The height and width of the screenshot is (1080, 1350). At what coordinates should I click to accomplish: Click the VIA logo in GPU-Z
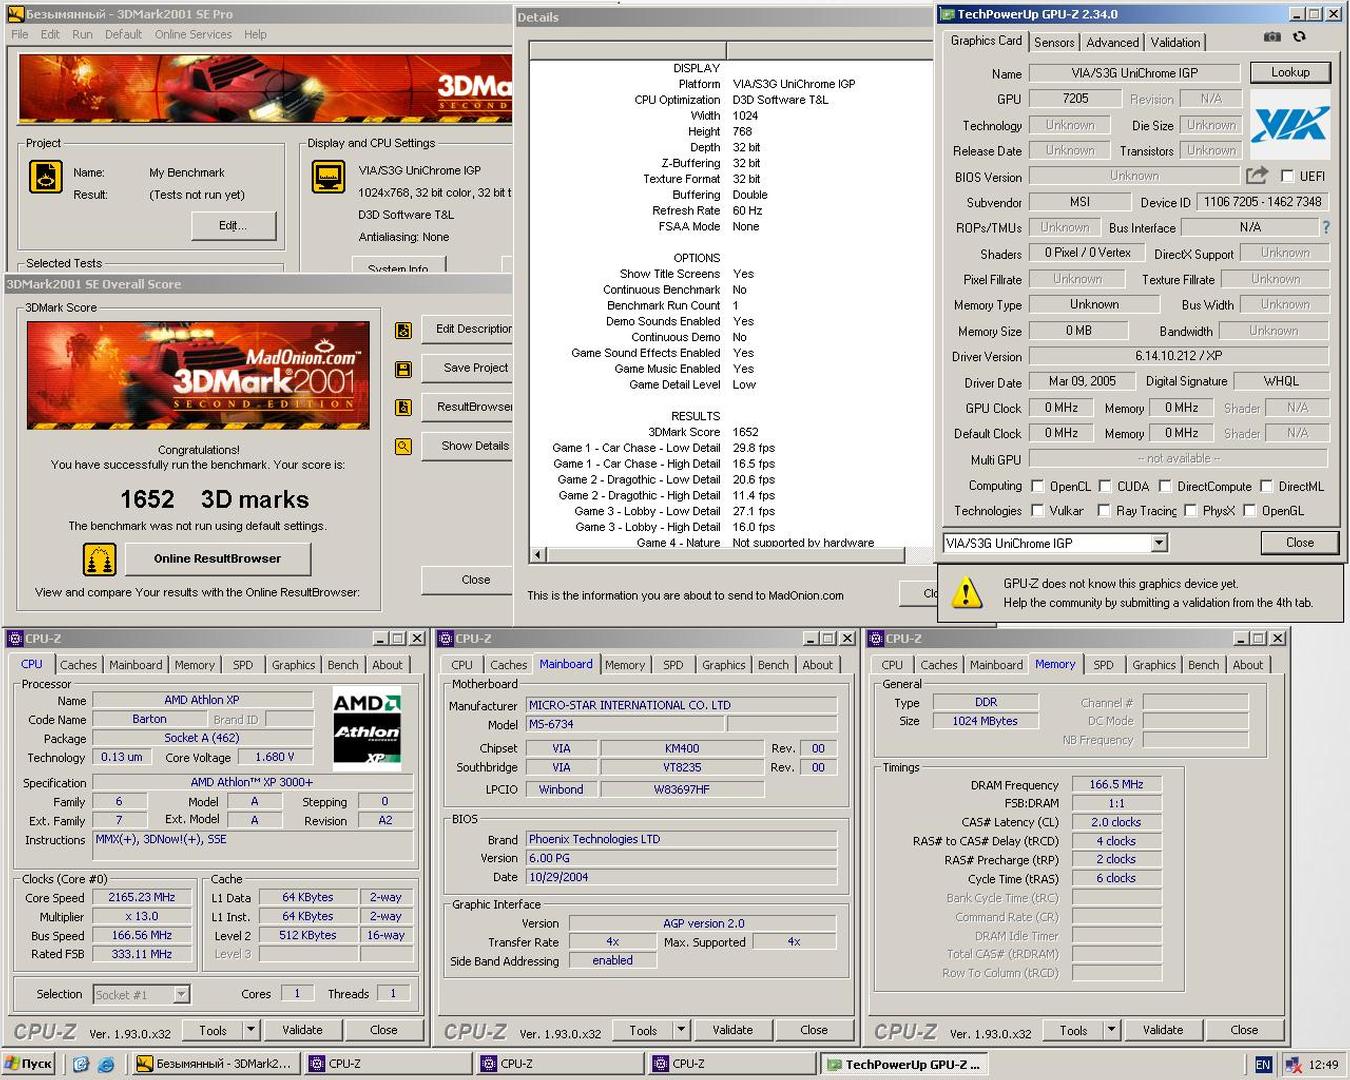(1290, 124)
